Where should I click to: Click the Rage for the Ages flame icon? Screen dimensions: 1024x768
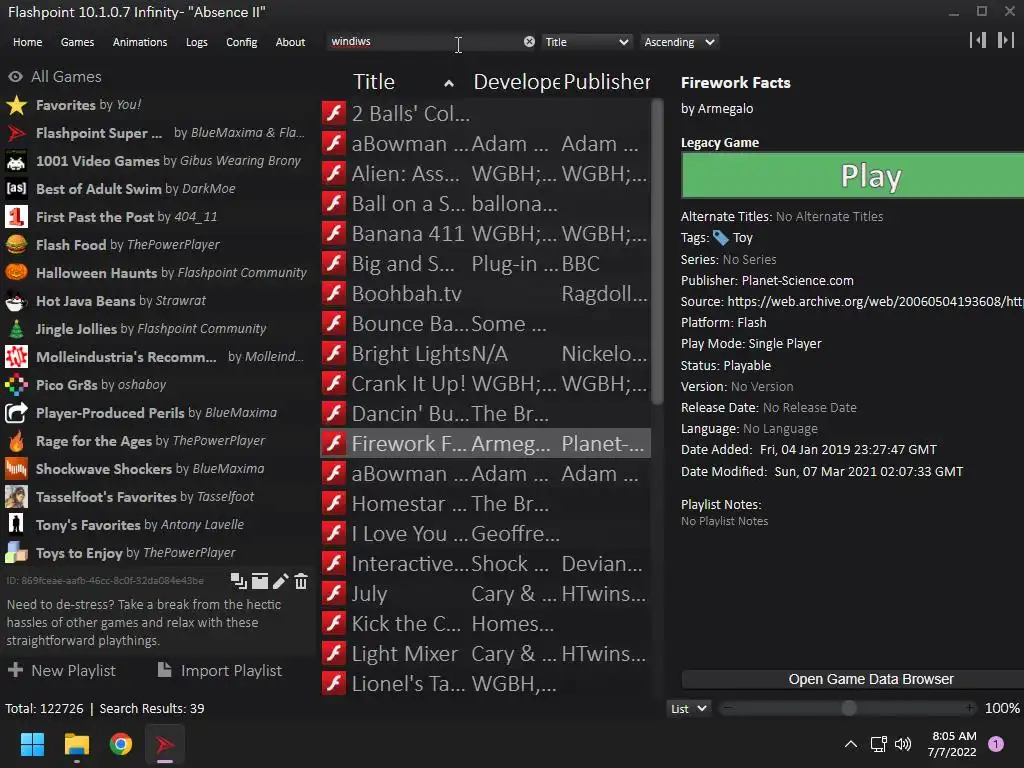pyautogui.click(x=16, y=441)
